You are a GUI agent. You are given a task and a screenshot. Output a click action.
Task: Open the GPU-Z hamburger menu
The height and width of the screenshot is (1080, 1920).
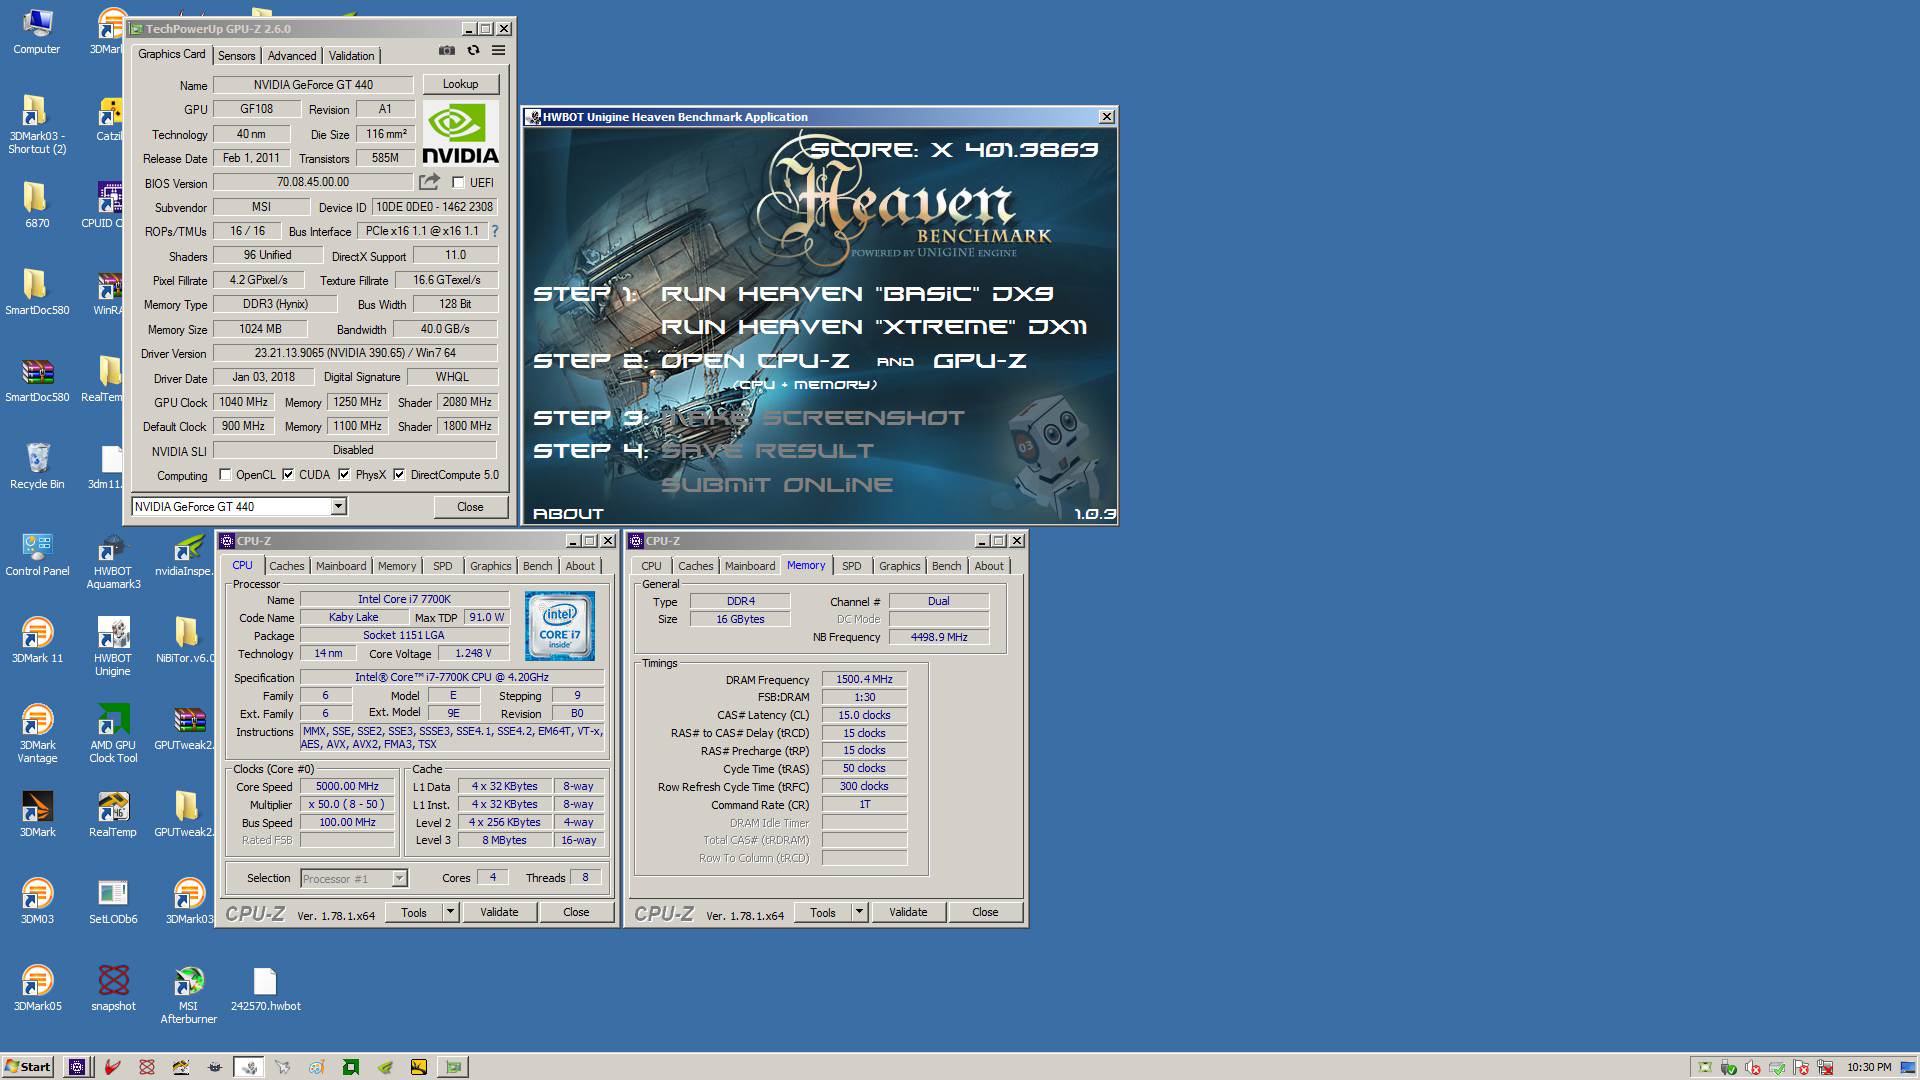coord(498,51)
